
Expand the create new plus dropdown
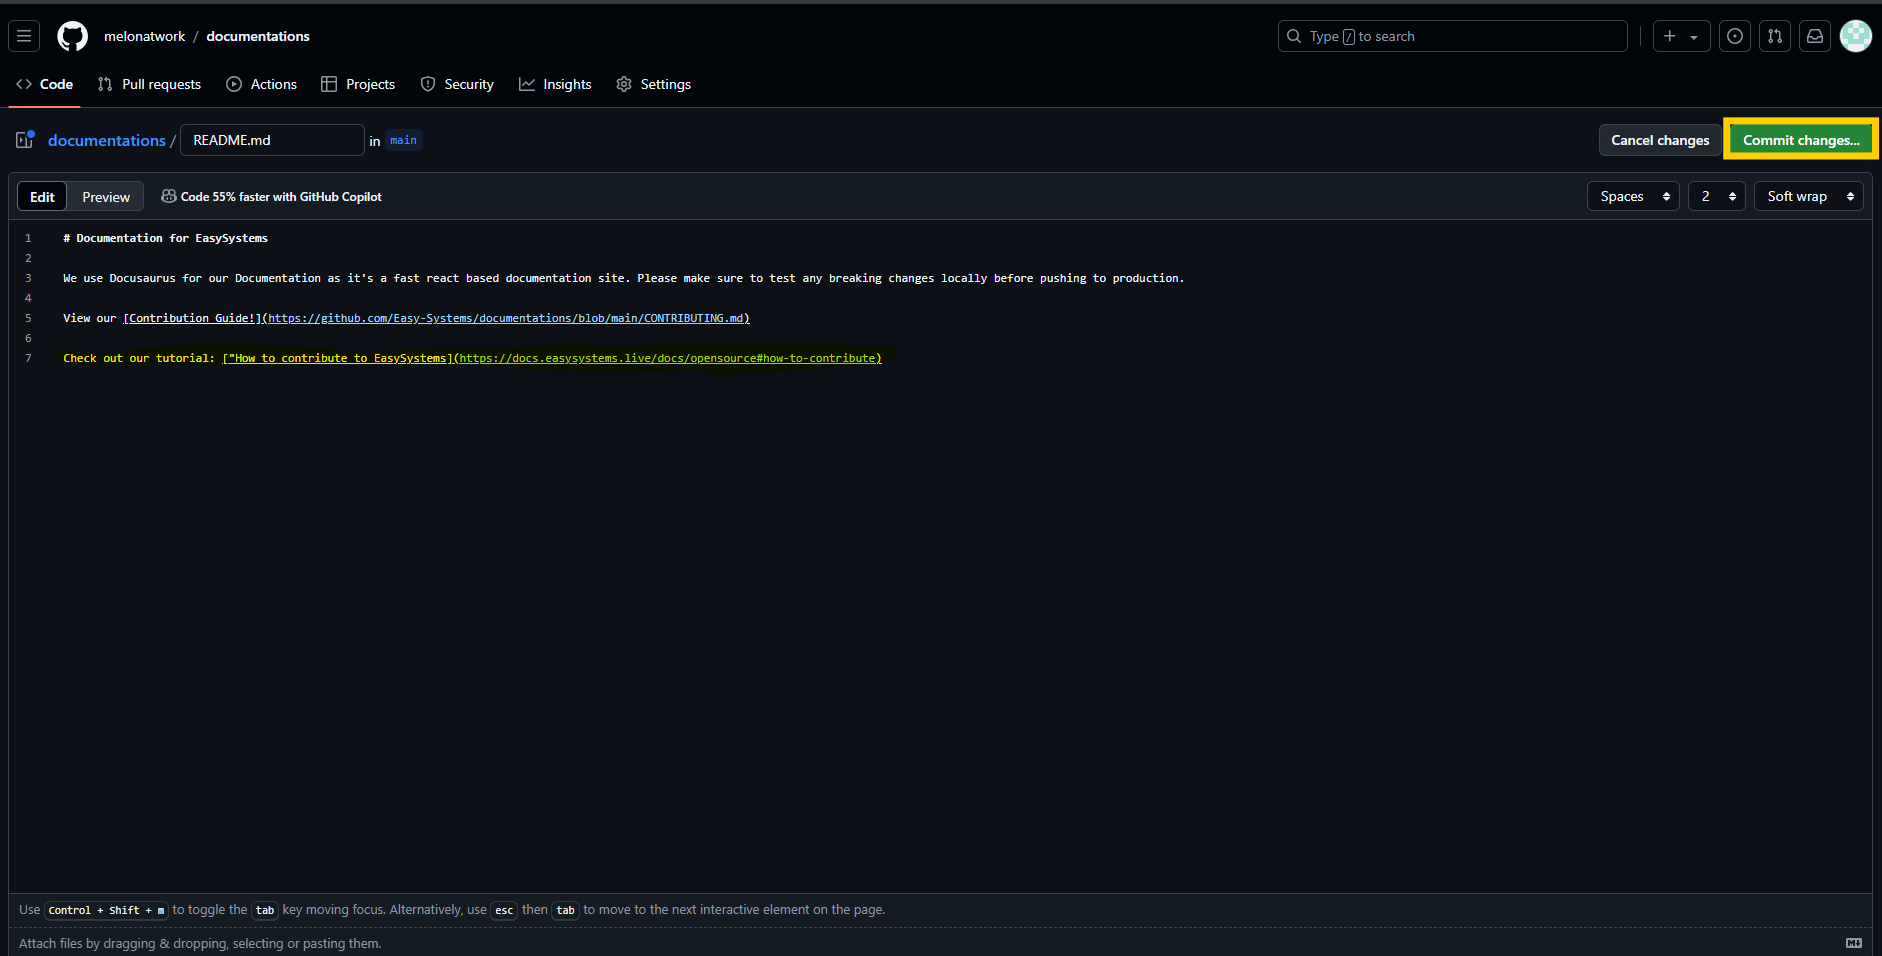(1680, 36)
